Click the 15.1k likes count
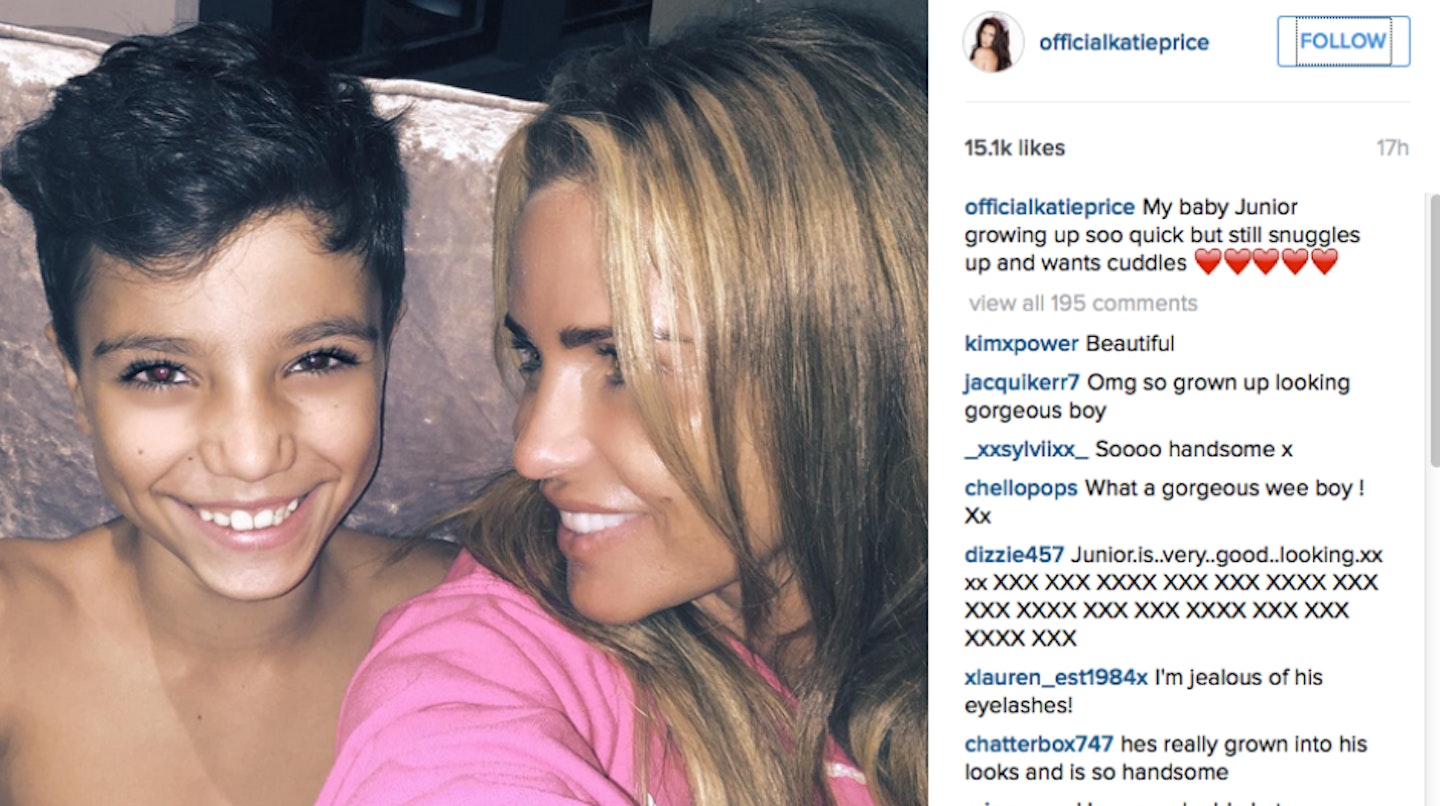Image resolution: width=1440 pixels, height=806 pixels. (1014, 148)
